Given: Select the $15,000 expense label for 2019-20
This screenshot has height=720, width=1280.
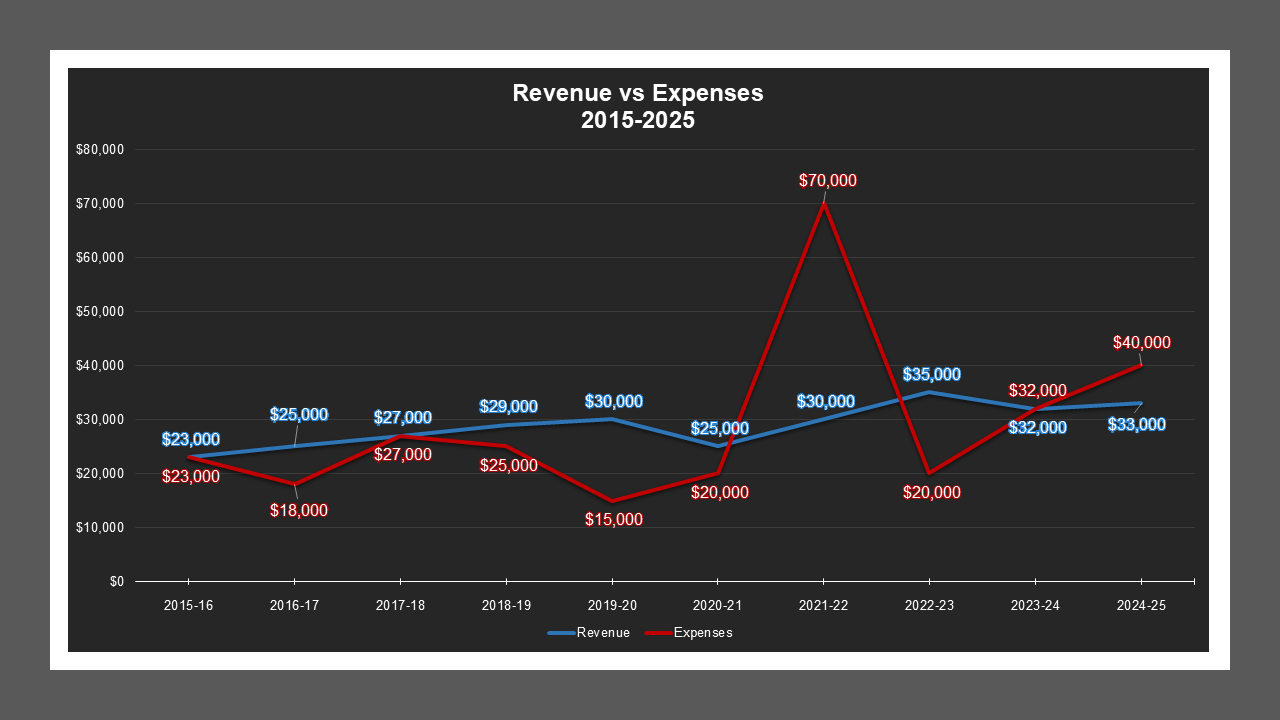Looking at the screenshot, I should [613, 519].
